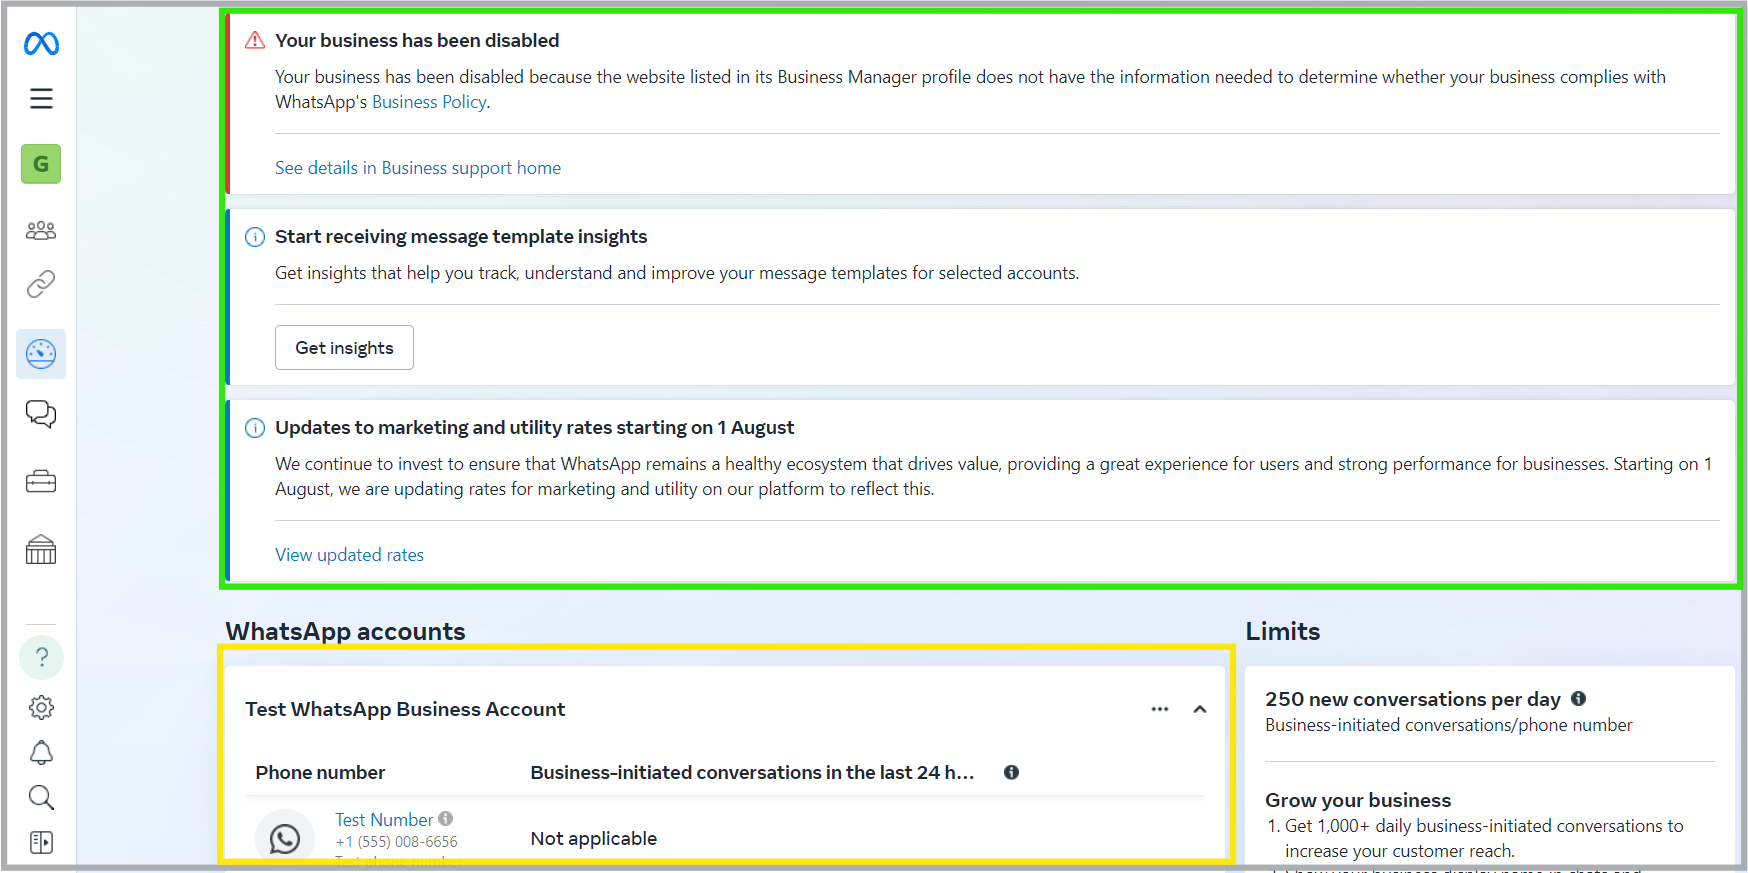The height and width of the screenshot is (873, 1748).
Task: Click the 'Limits' heading
Action: click(1283, 632)
